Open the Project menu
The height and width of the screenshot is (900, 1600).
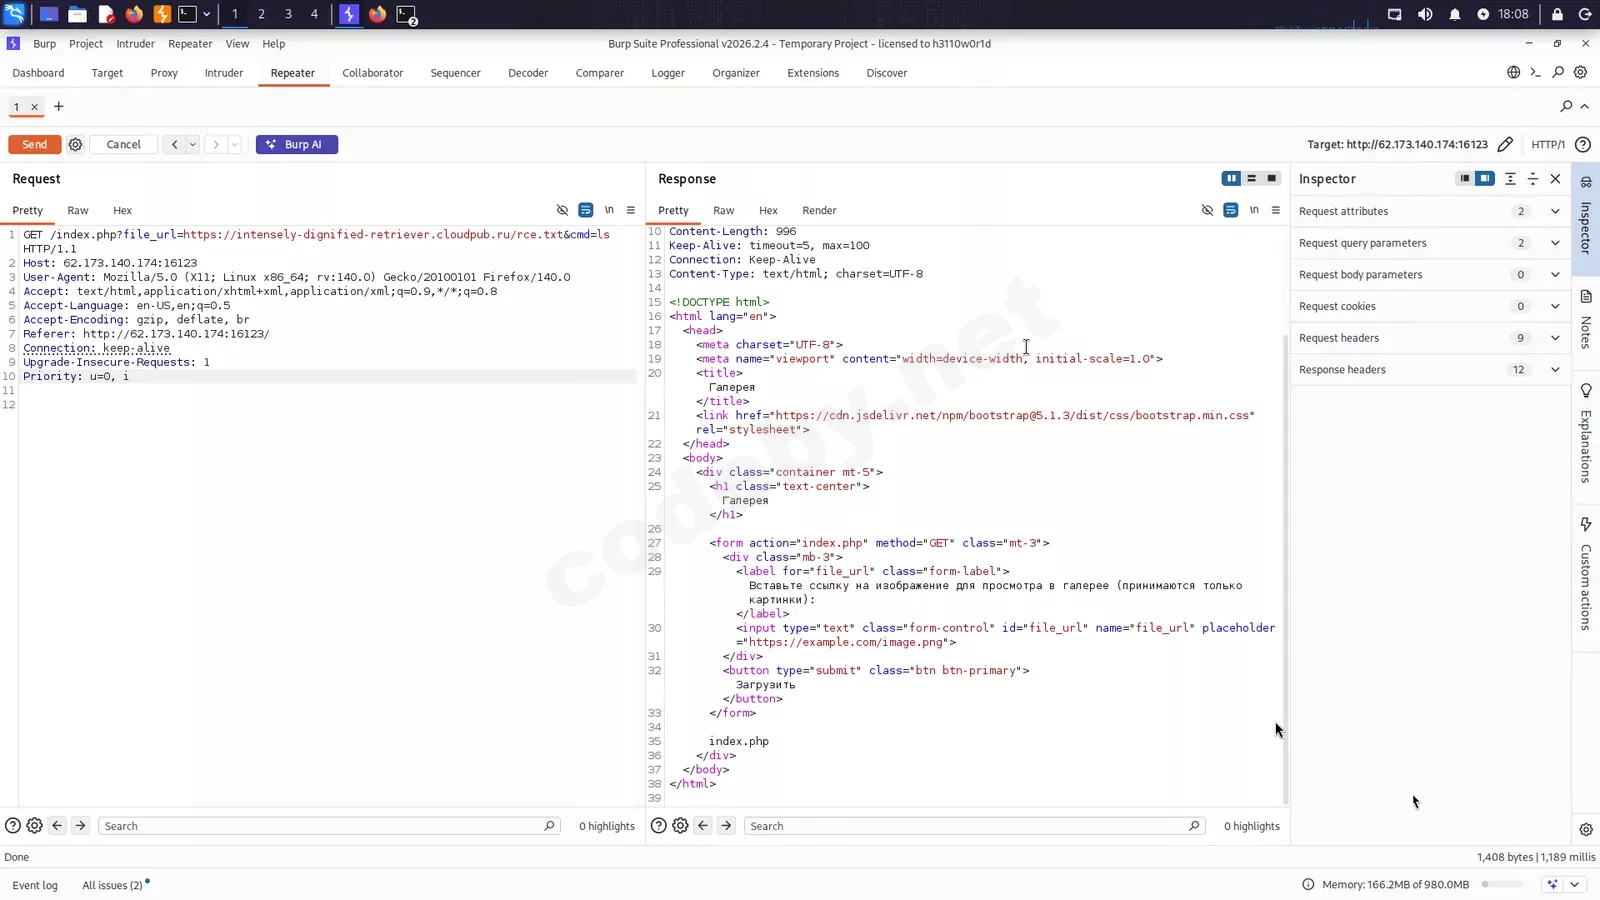pos(86,44)
